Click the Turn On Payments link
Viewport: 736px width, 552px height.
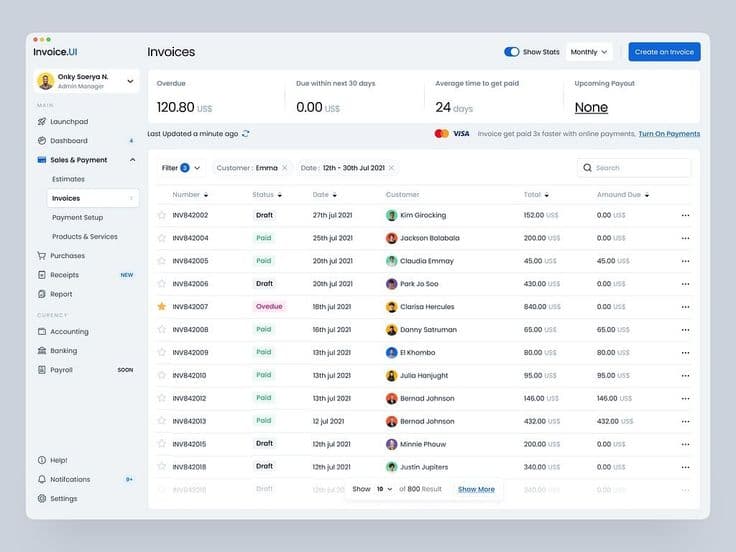[669, 134]
